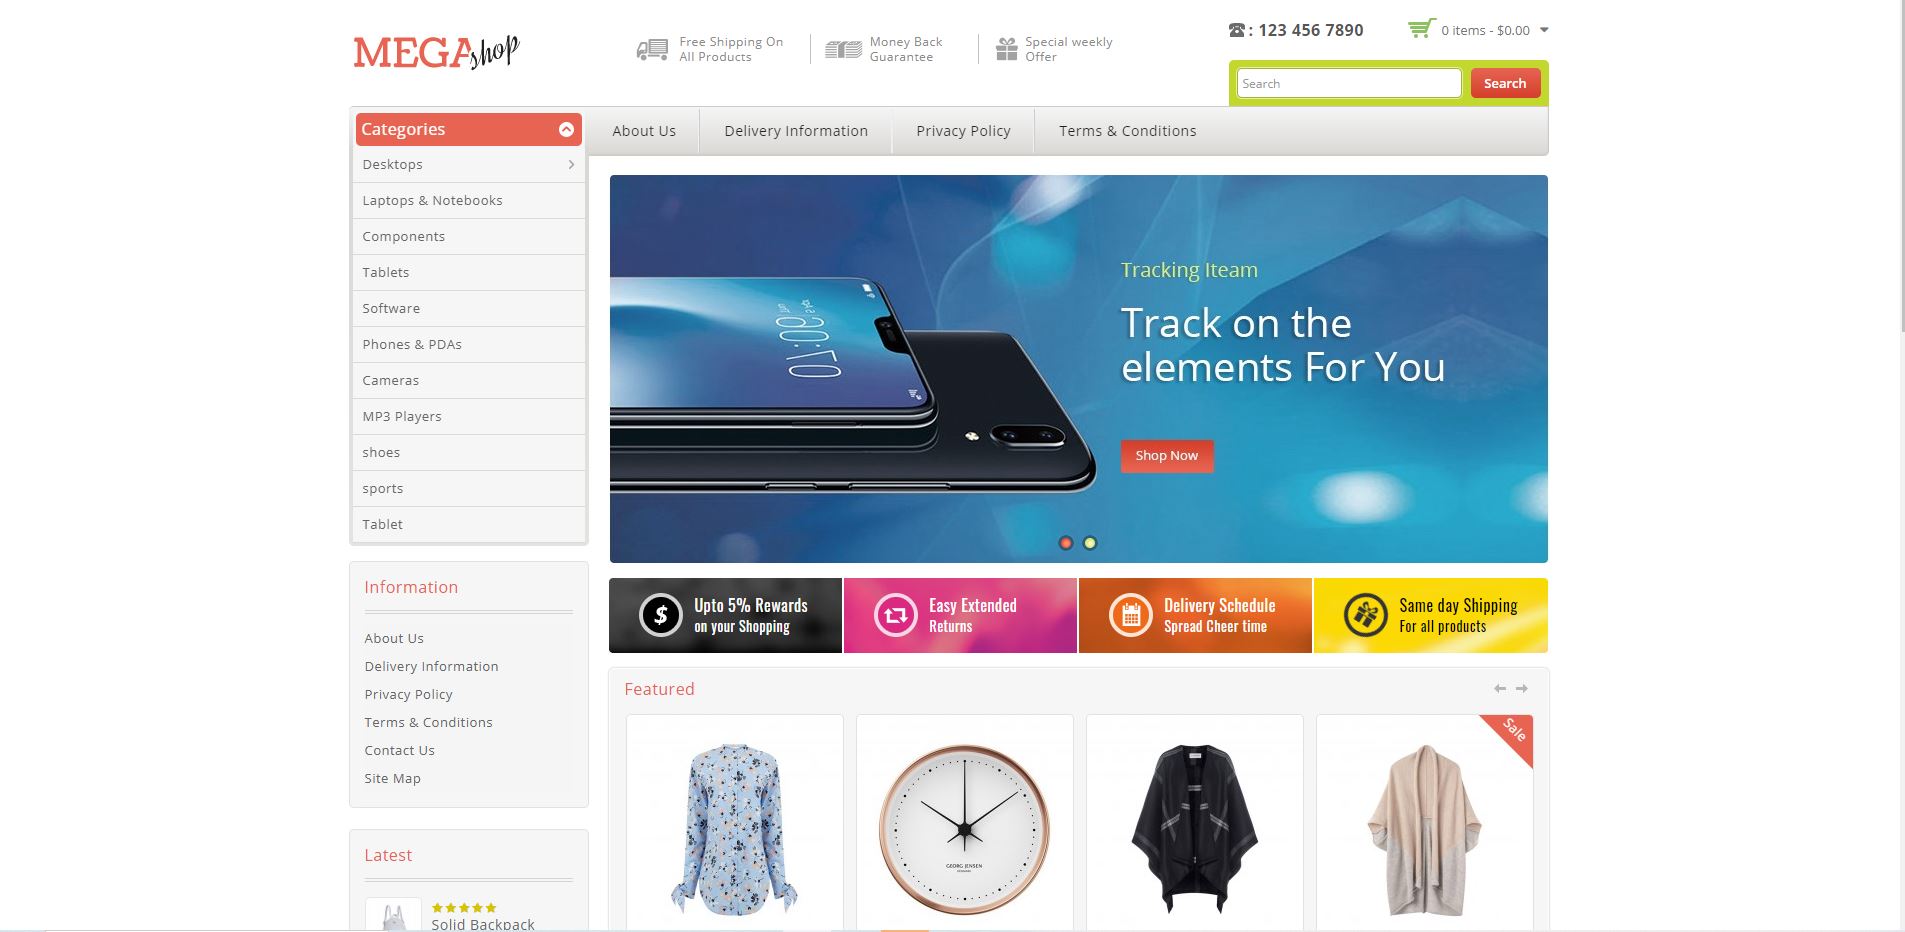Click the red Search button
Image resolution: width=1905 pixels, height=932 pixels.
[x=1505, y=83]
